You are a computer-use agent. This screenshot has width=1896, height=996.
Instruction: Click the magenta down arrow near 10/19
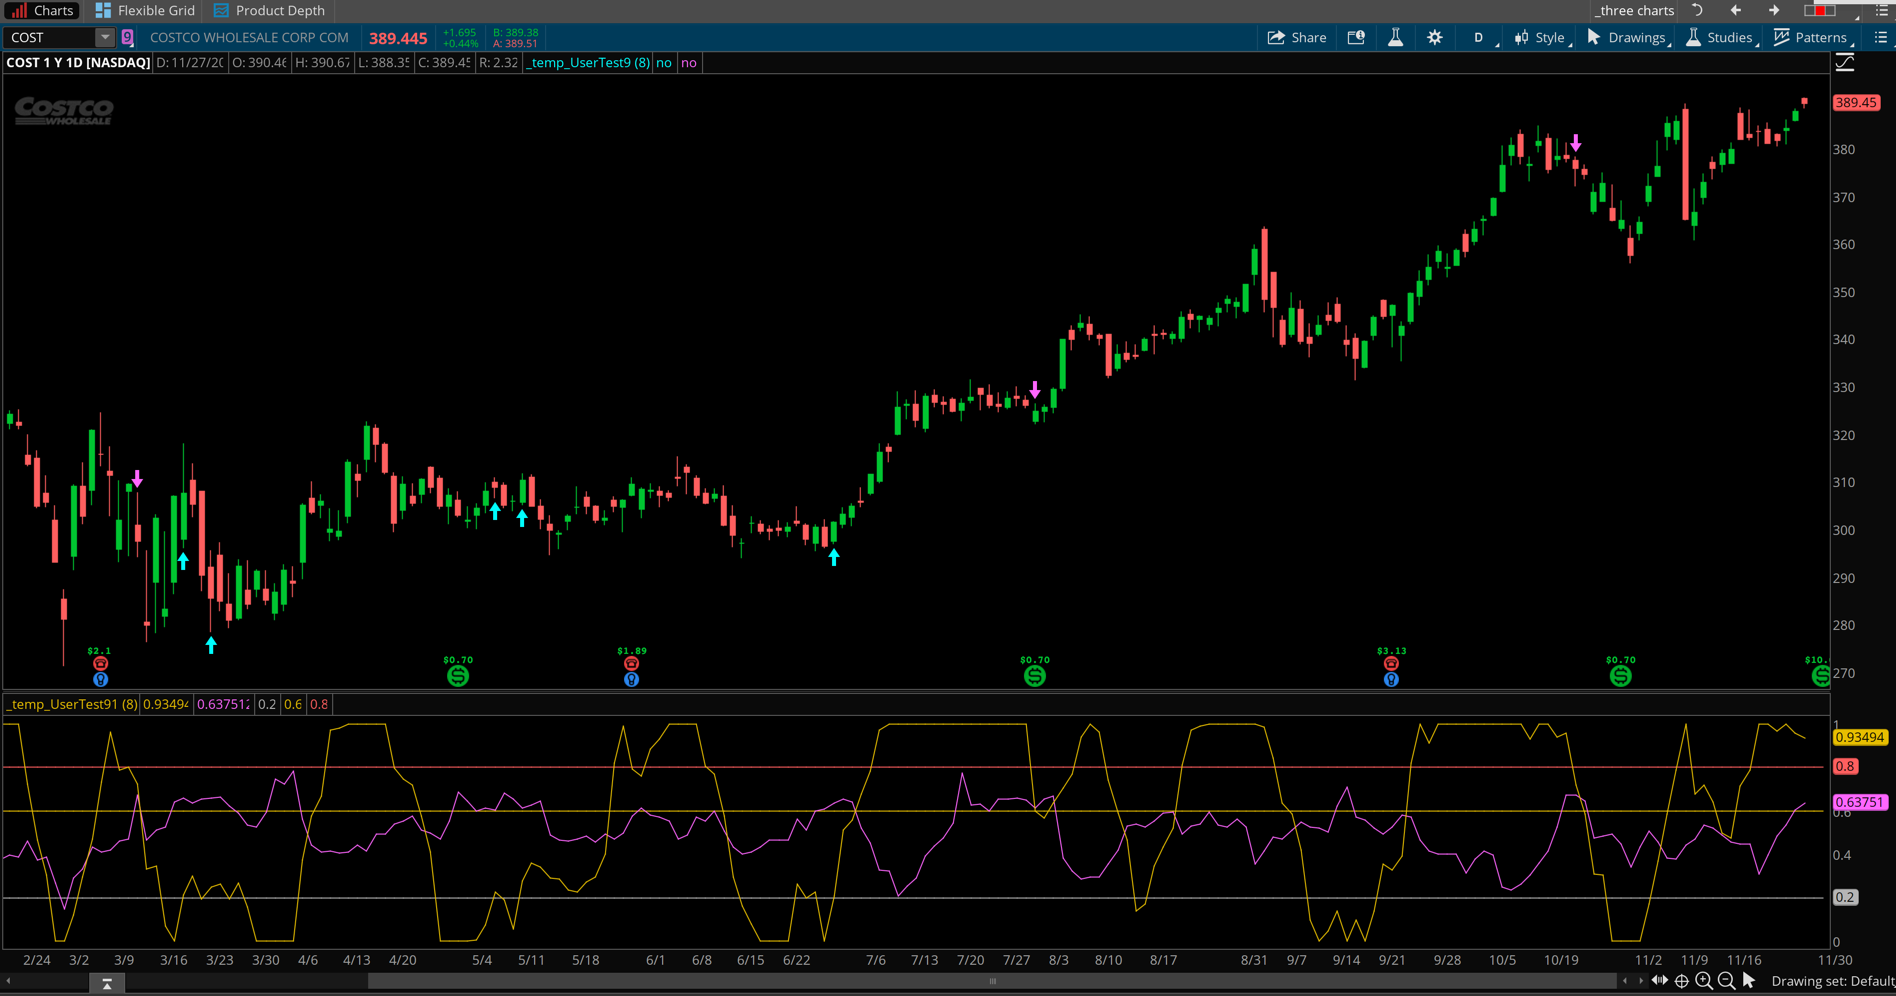[1576, 144]
